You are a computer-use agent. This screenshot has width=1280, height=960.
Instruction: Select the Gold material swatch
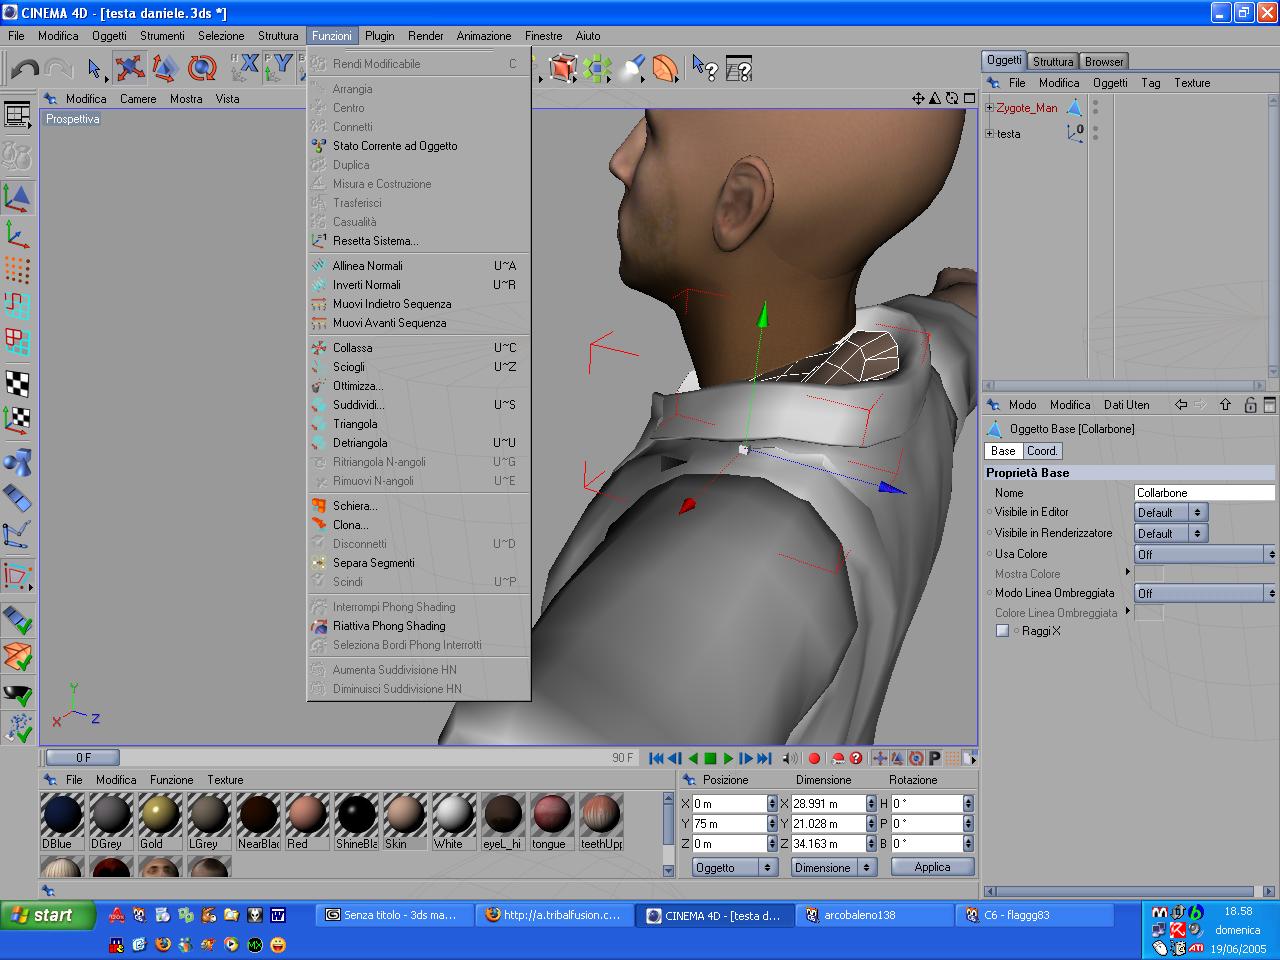pos(160,821)
